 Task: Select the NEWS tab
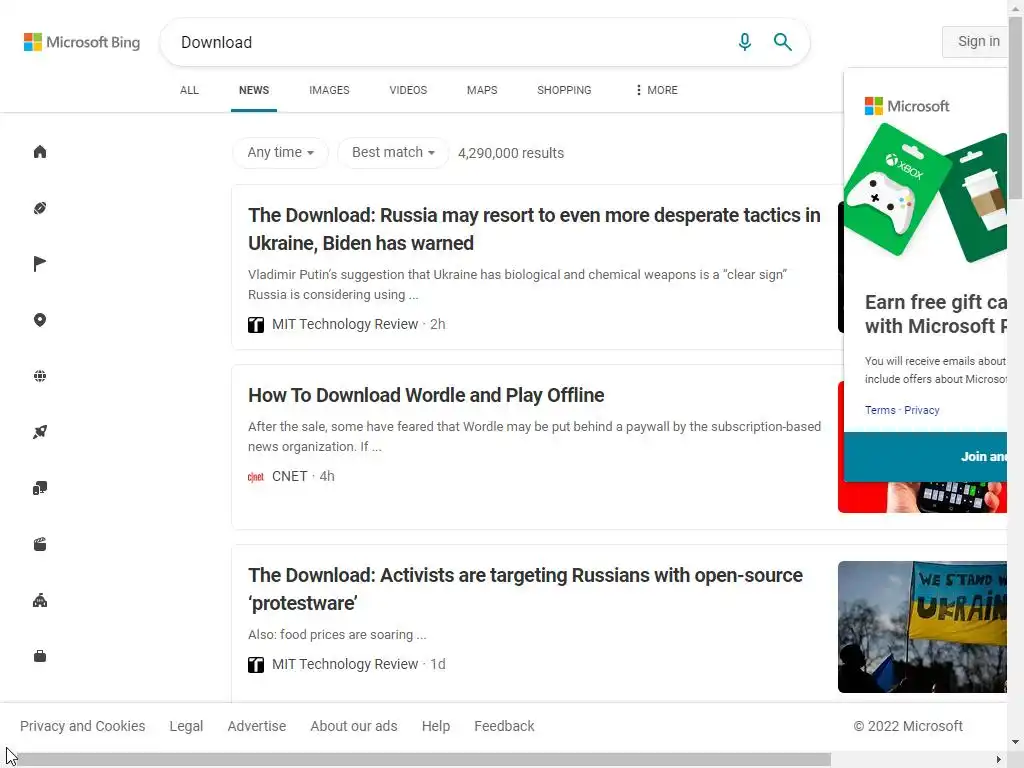[x=254, y=90]
